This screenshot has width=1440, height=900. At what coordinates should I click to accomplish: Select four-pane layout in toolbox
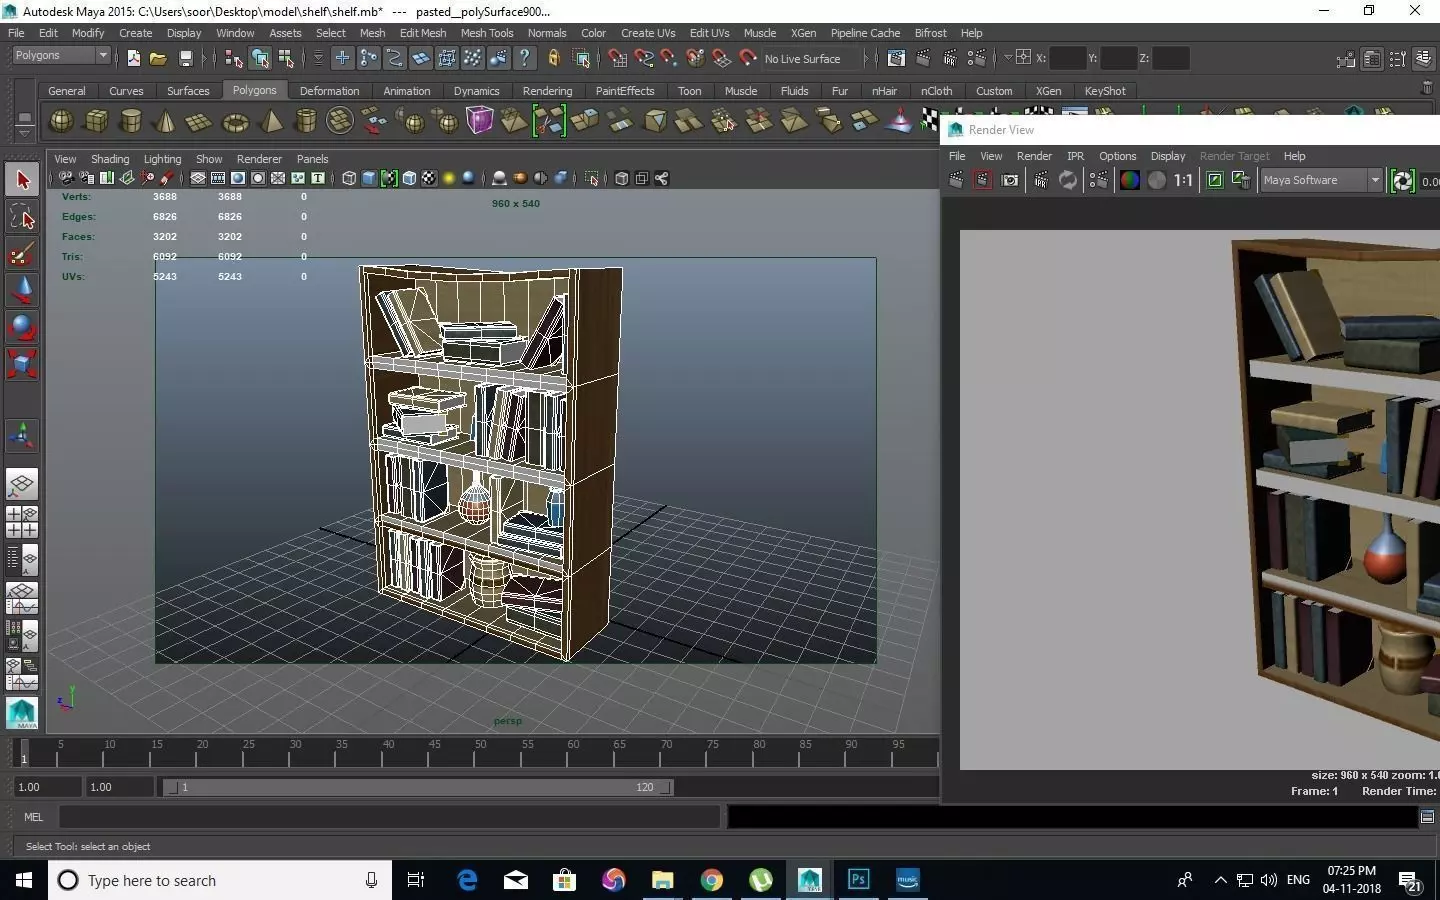click(x=22, y=522)
